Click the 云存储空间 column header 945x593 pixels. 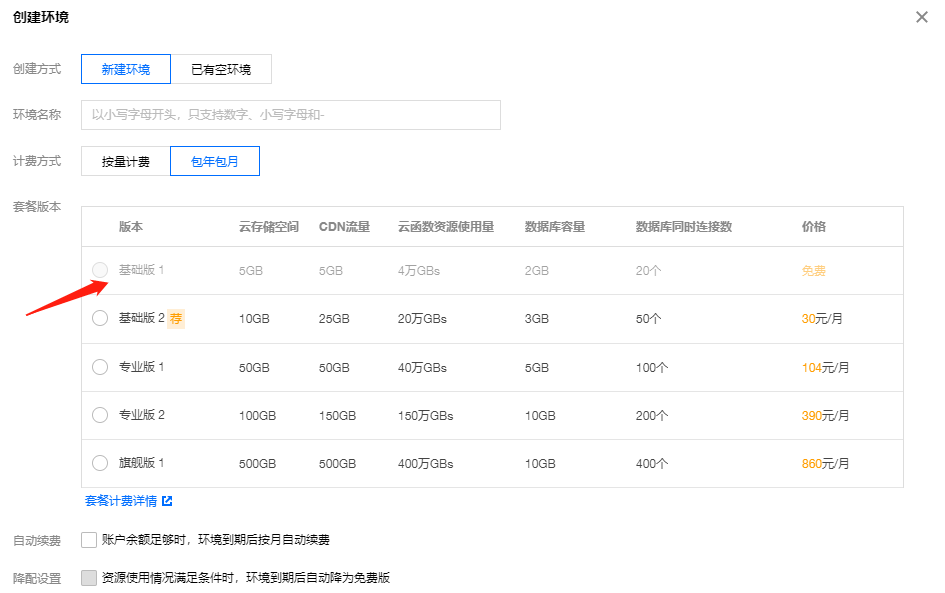tap(268, 227)
